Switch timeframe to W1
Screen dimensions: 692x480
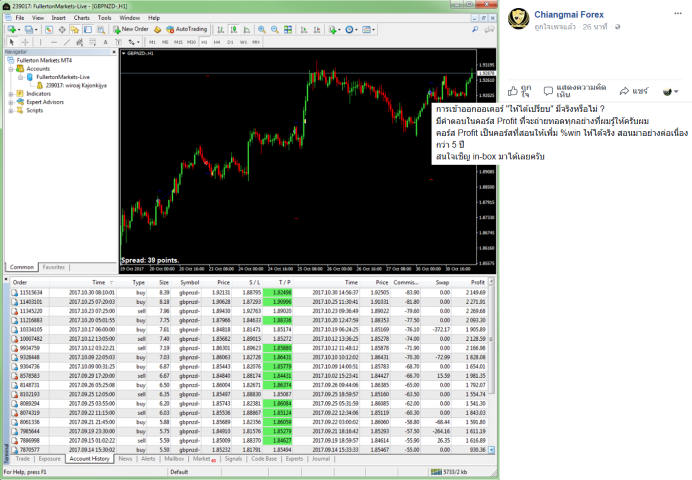click(244, 42)
